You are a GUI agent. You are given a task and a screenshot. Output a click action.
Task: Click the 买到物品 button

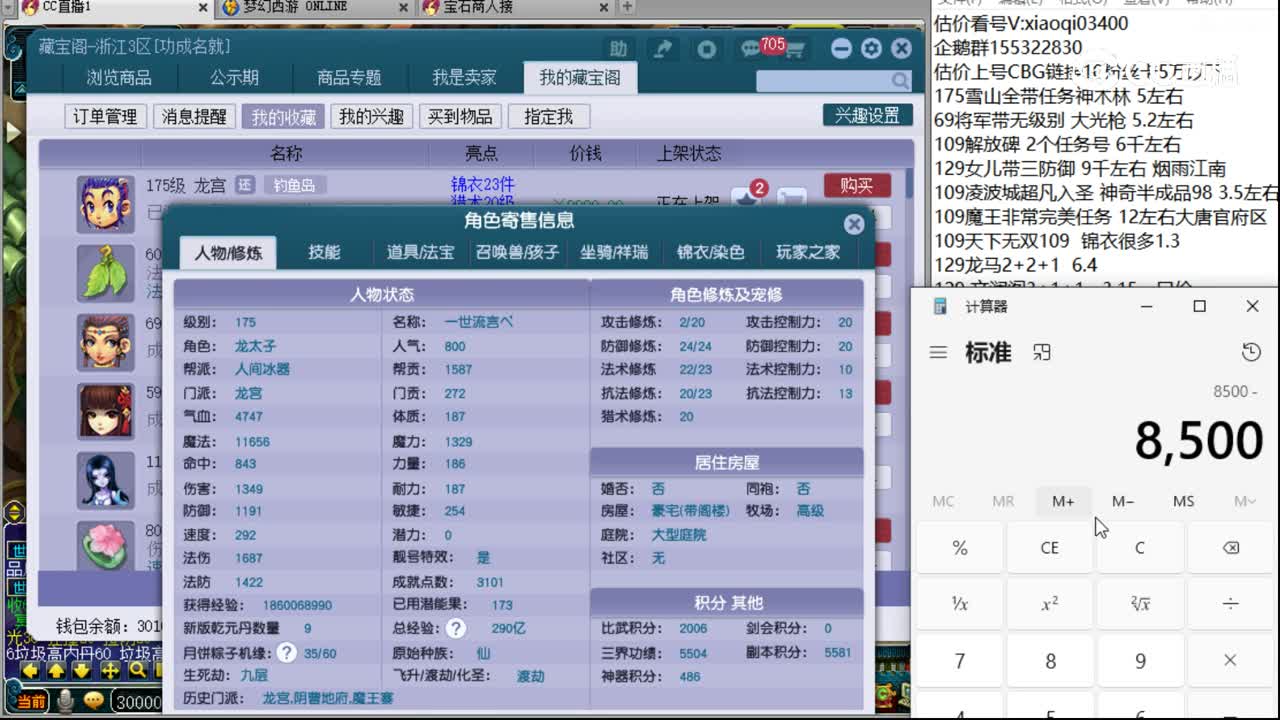pyautogui.click(x=460, y=117)
